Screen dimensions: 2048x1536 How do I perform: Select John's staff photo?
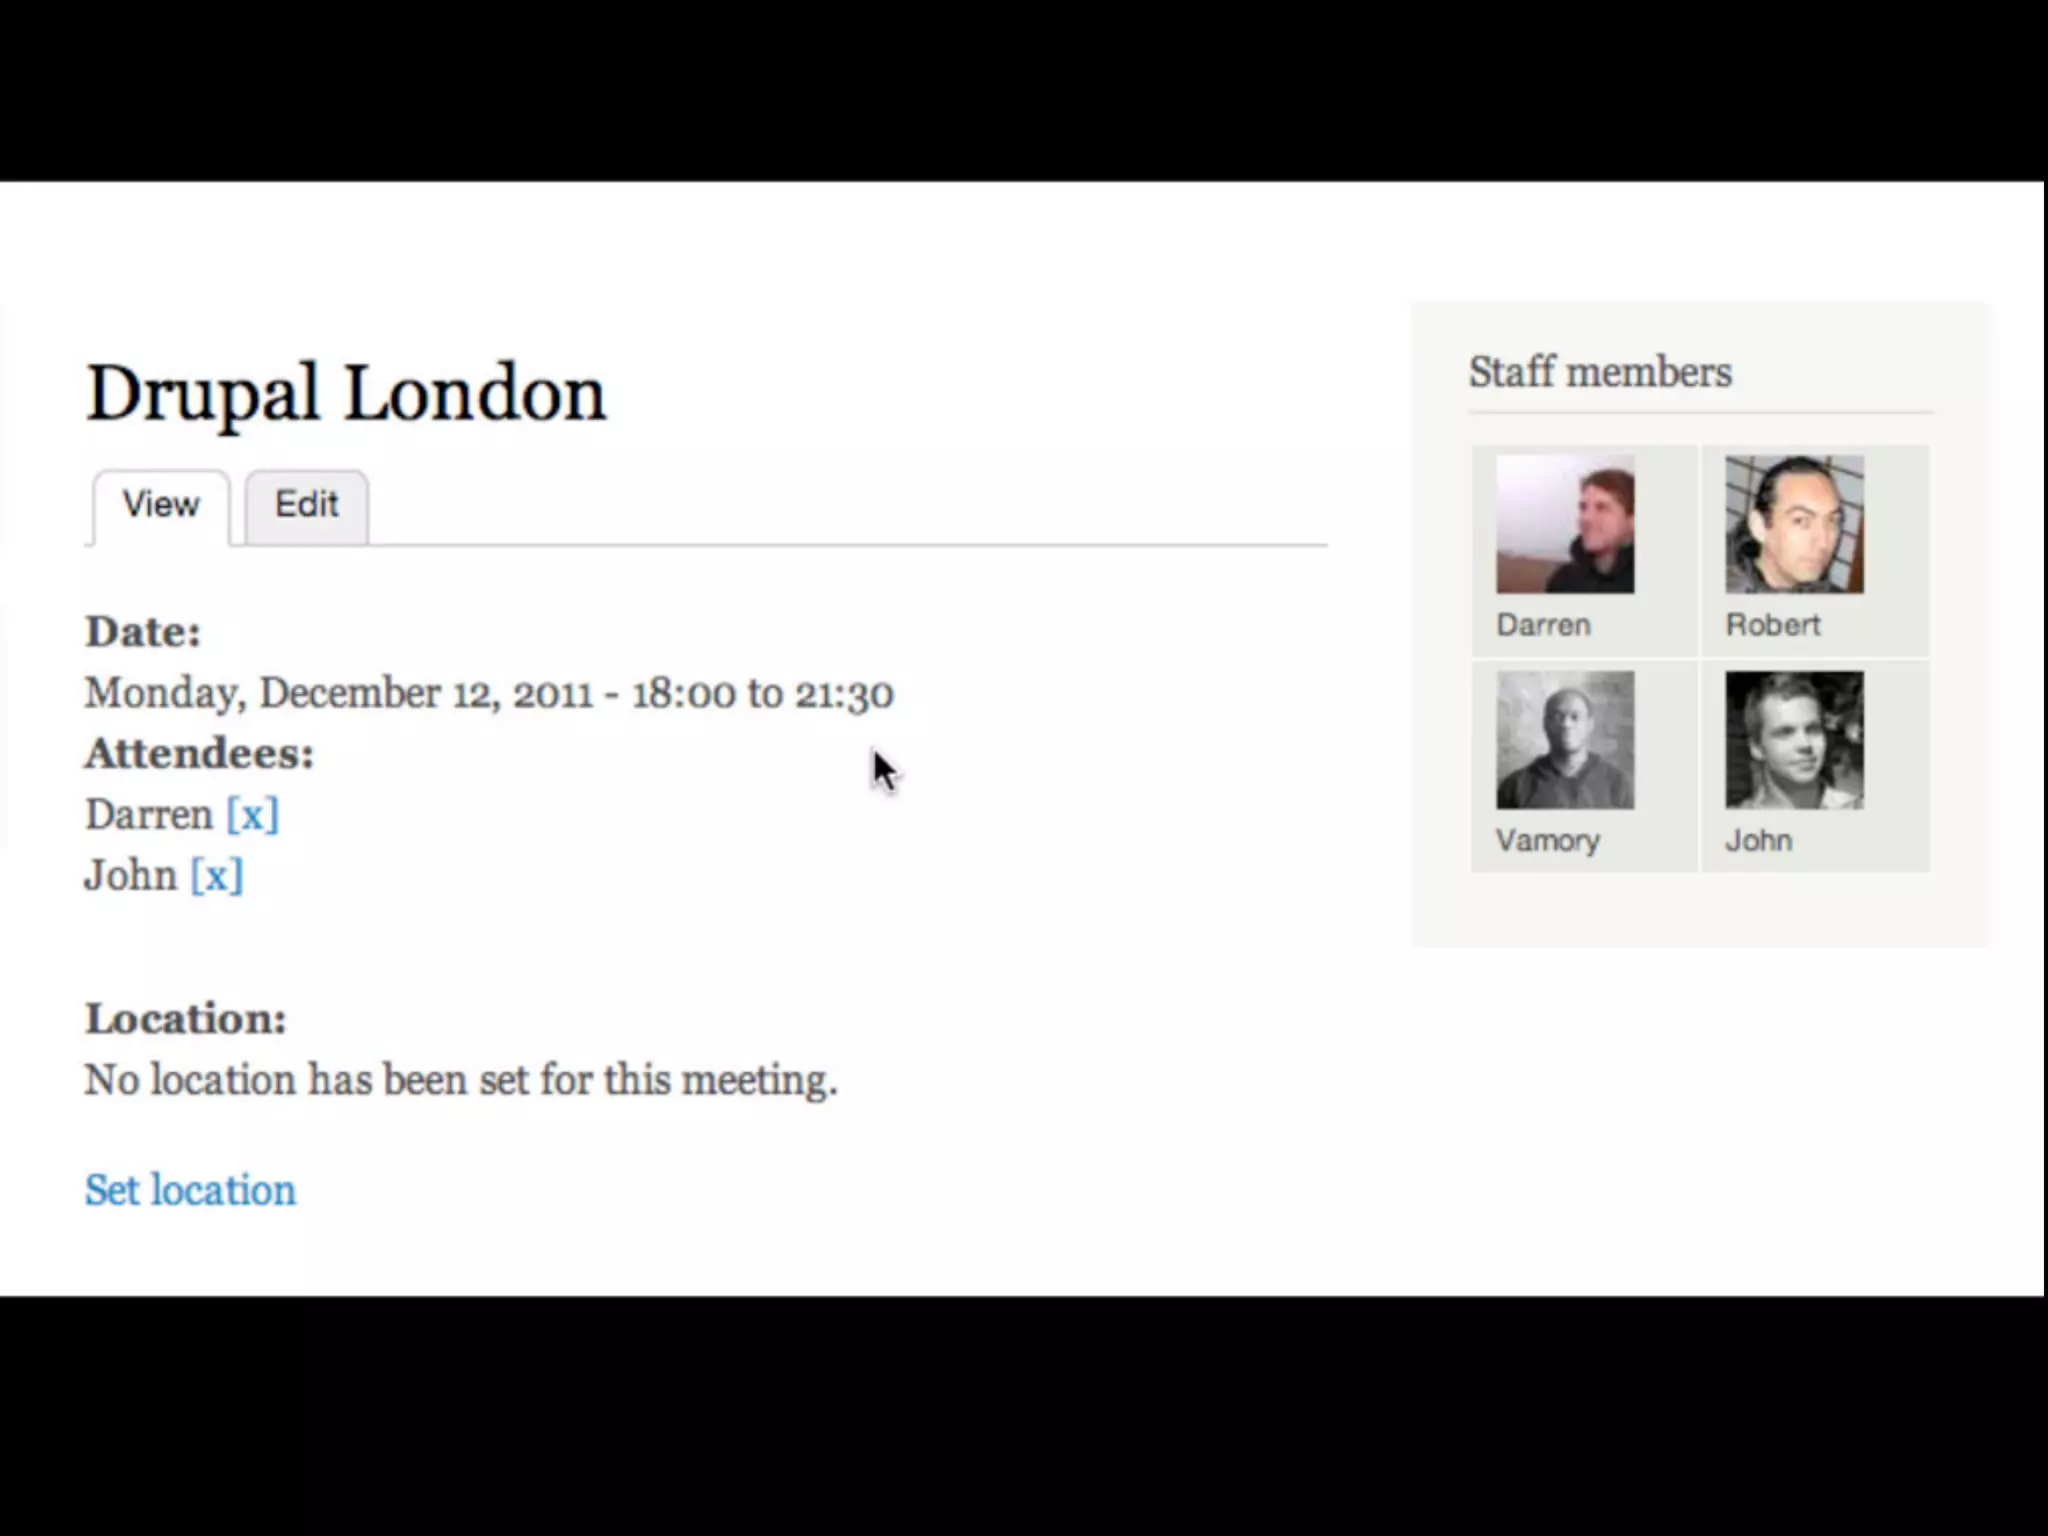(1794, 740)
